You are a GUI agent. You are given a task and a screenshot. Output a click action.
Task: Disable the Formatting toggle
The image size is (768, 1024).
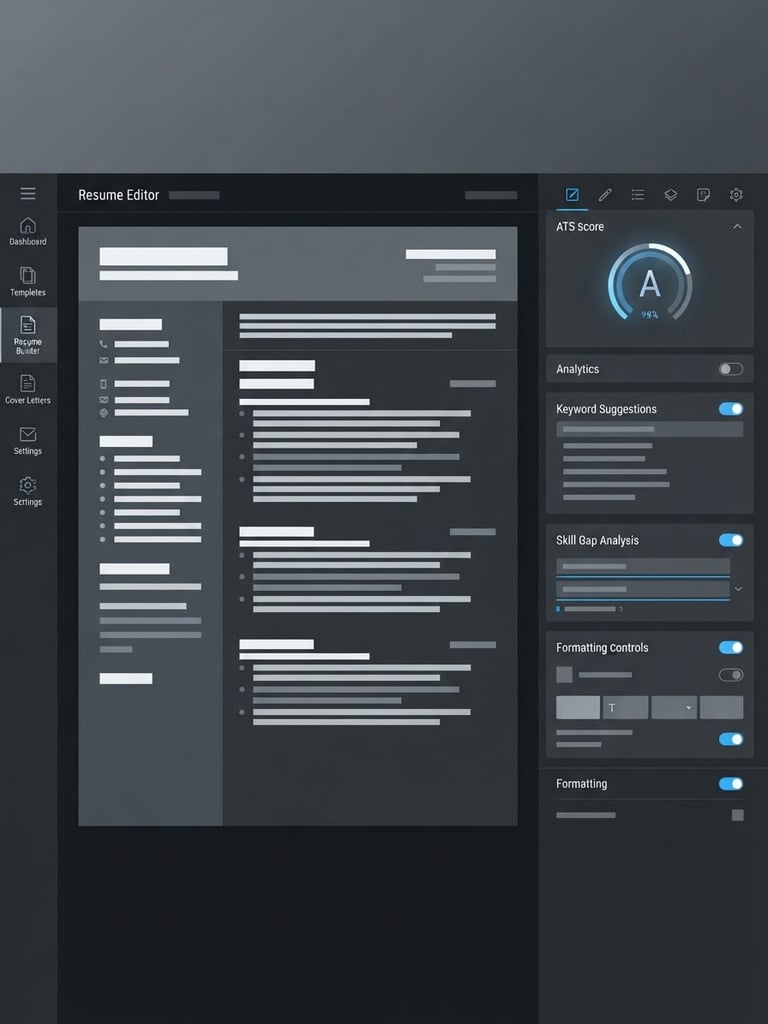[731, 784]
